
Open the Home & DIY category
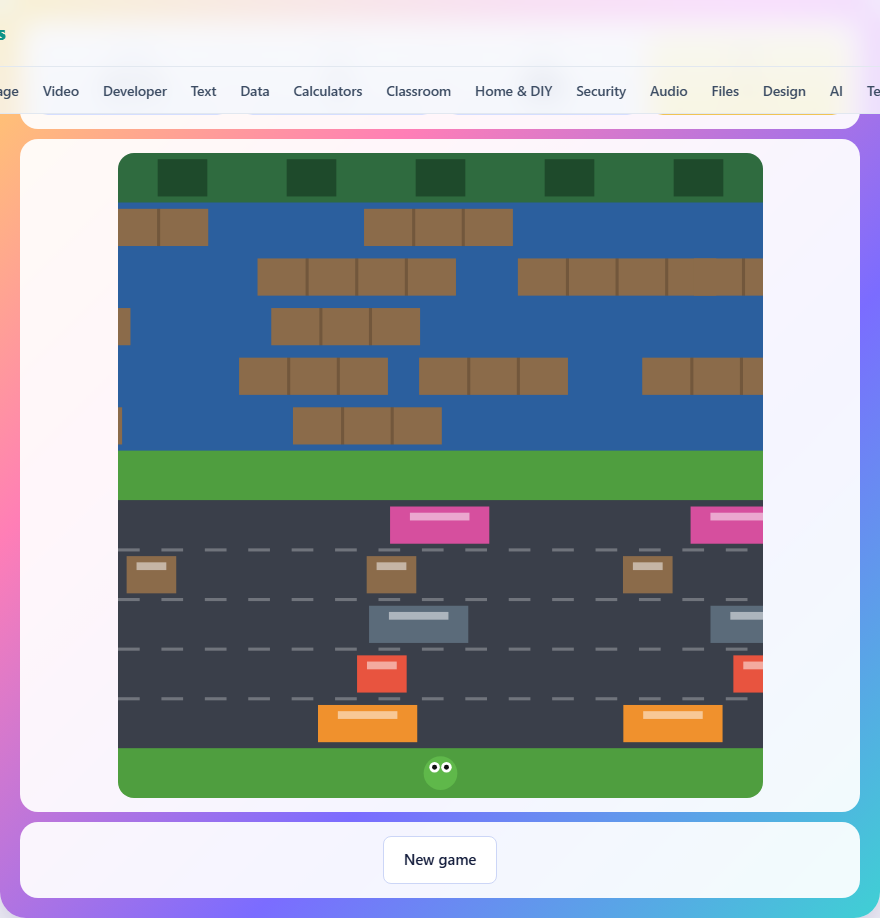[x=513, y=91]
